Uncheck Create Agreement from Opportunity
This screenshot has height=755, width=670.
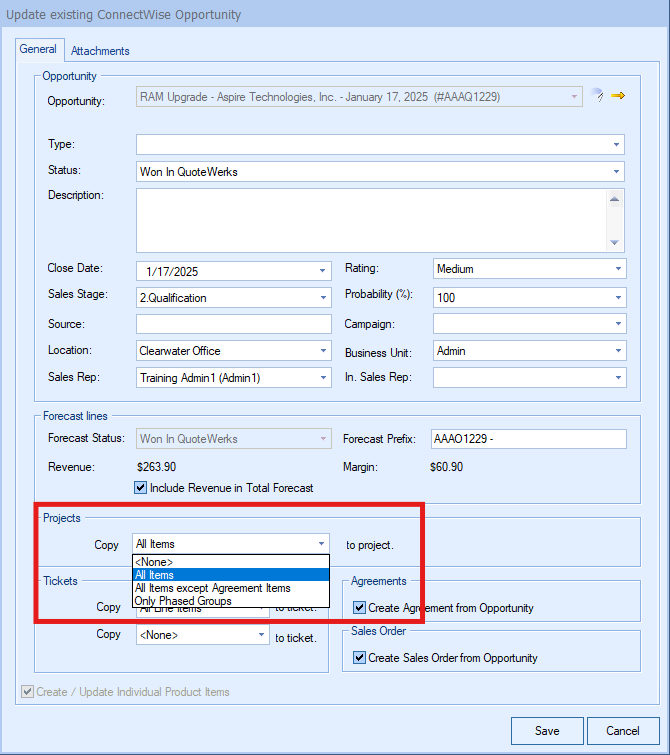click(x=359, y=607)
